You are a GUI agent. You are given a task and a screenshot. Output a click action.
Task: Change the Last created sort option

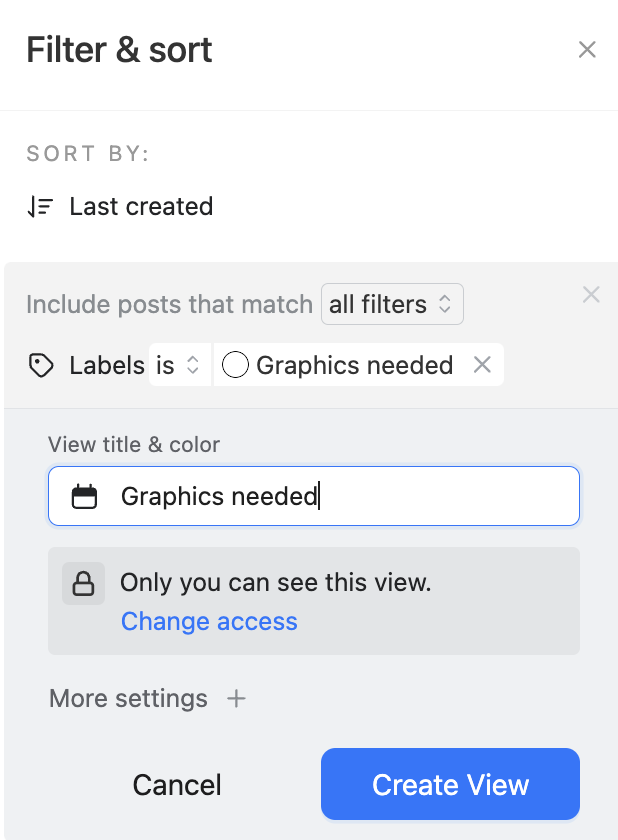(x=140, y=206)
